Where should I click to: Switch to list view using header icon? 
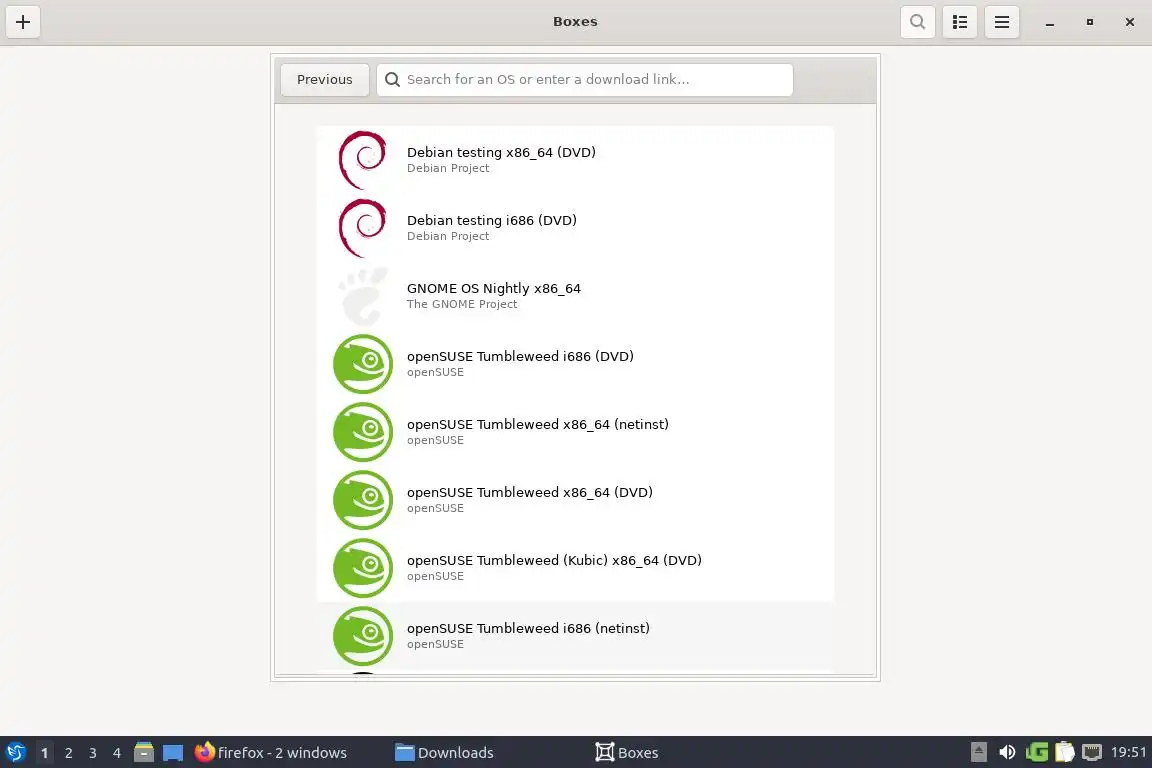click(x=960, y=22)
